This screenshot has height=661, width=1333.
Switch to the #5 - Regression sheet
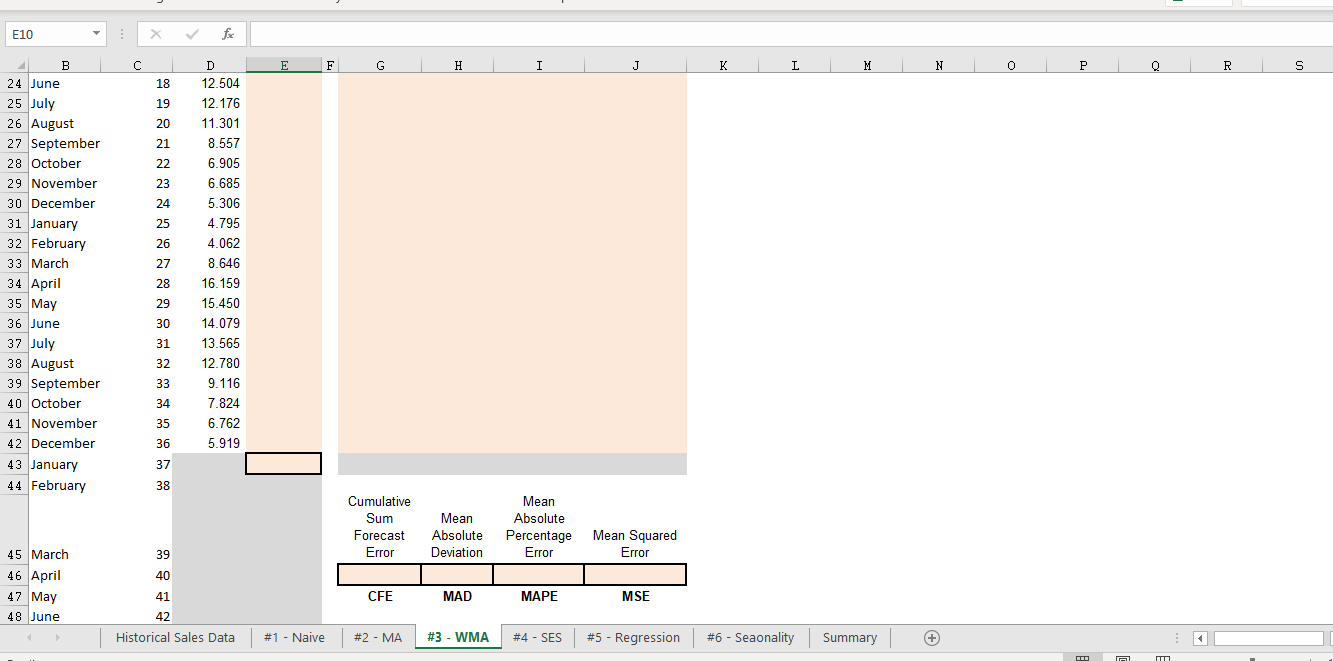pos(633,637)
